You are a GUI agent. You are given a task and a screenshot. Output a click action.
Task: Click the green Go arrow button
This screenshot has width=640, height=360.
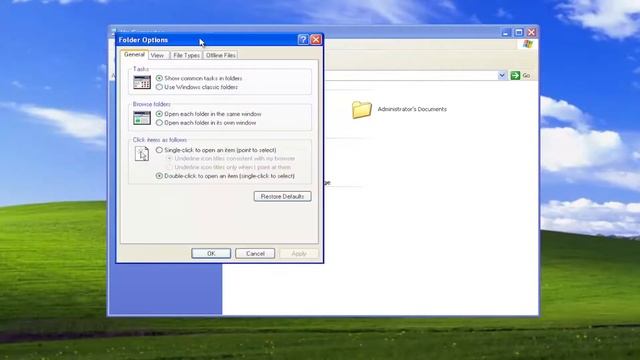pos(515,76)
